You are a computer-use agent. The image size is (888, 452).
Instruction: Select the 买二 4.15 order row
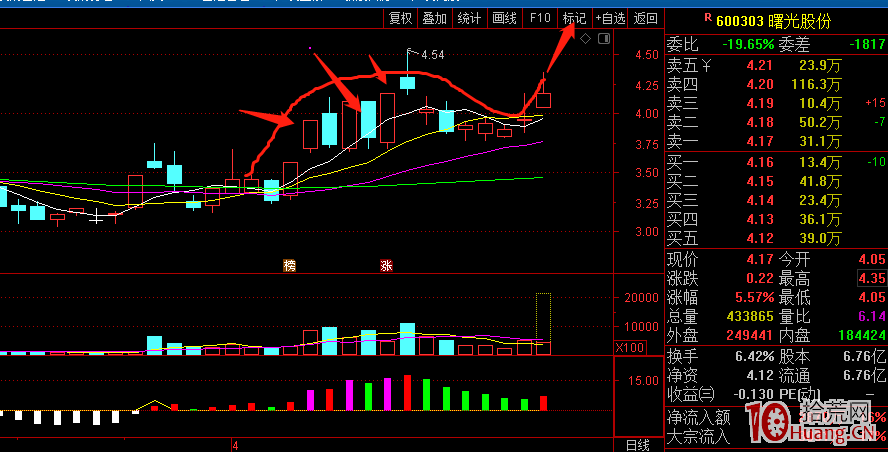click(x=776, y=182)
